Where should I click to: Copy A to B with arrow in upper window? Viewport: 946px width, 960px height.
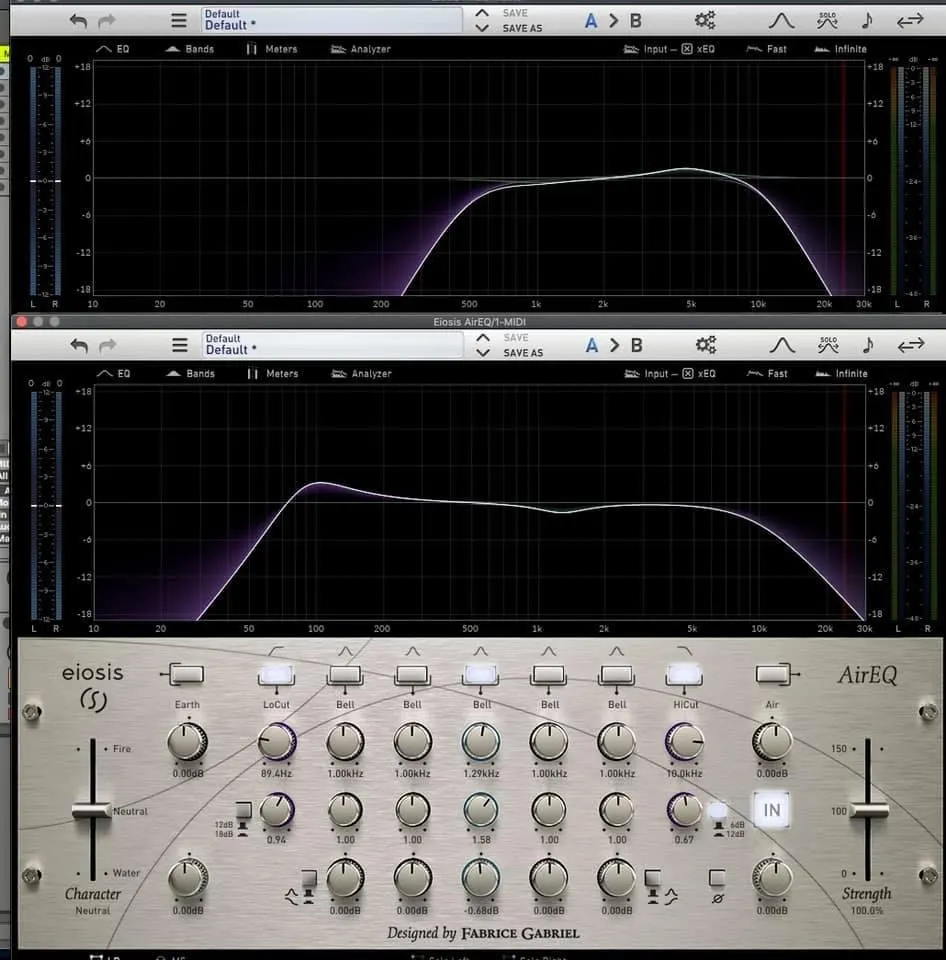click(x=614, y=21)
